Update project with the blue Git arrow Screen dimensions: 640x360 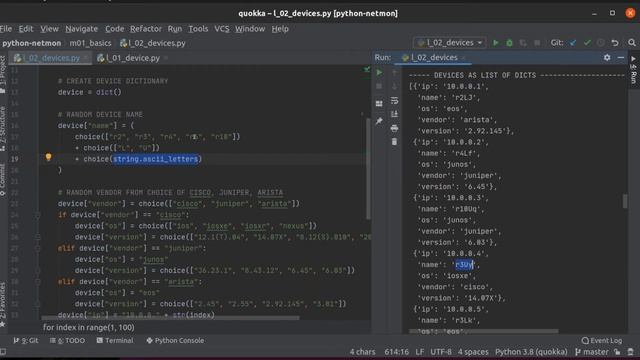coord(573,43)
